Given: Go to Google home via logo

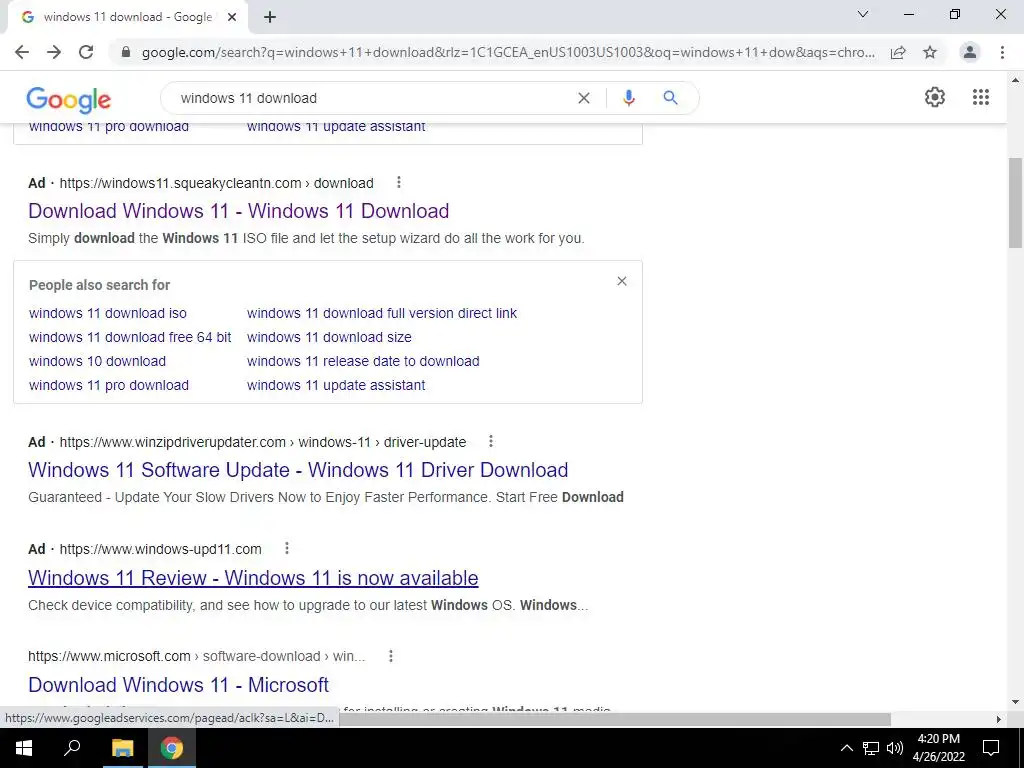Looking at the screenshot, I should (x=69, y=99).
